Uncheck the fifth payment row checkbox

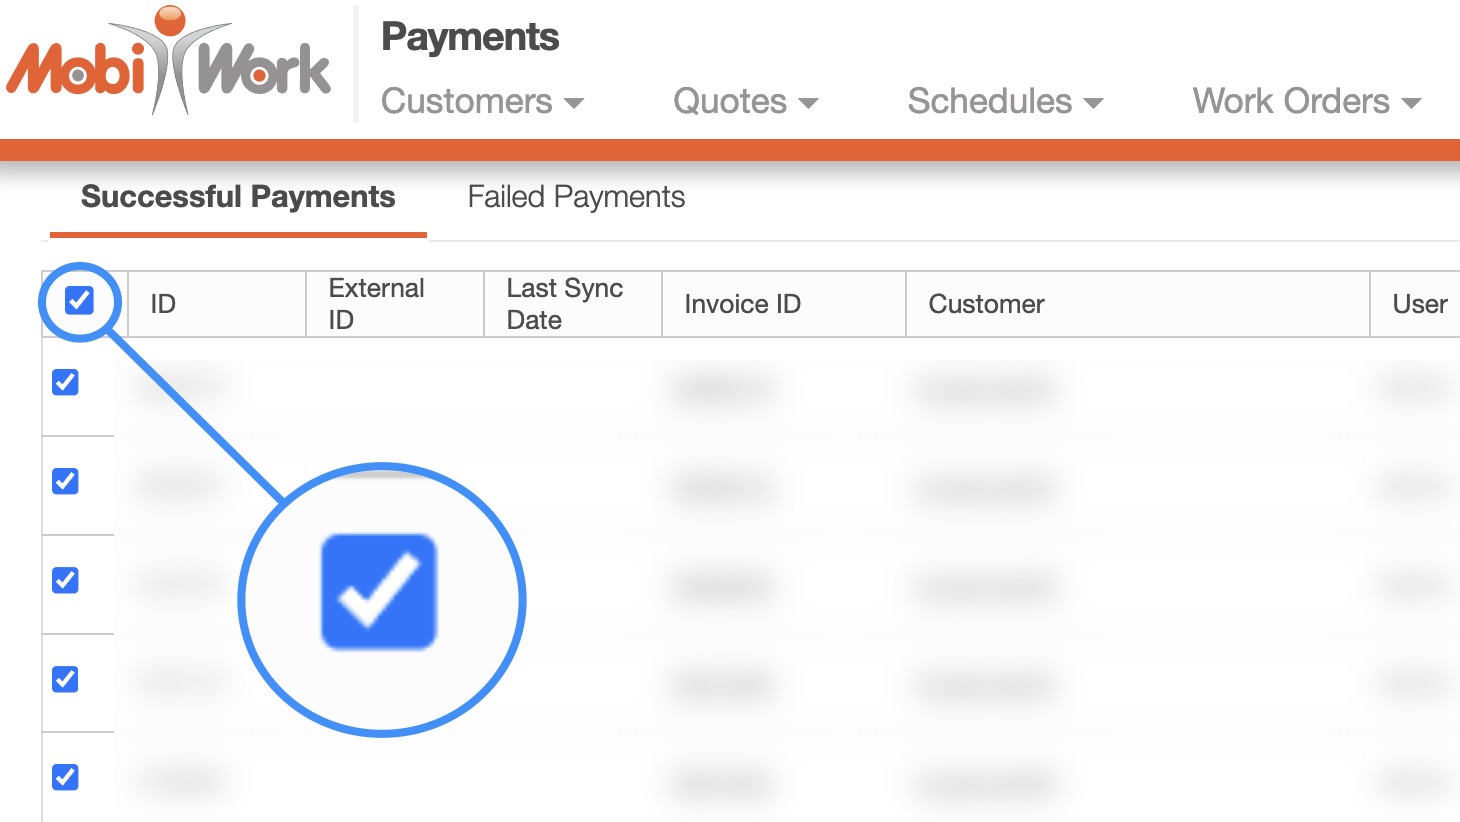click(x=66, y=777)
